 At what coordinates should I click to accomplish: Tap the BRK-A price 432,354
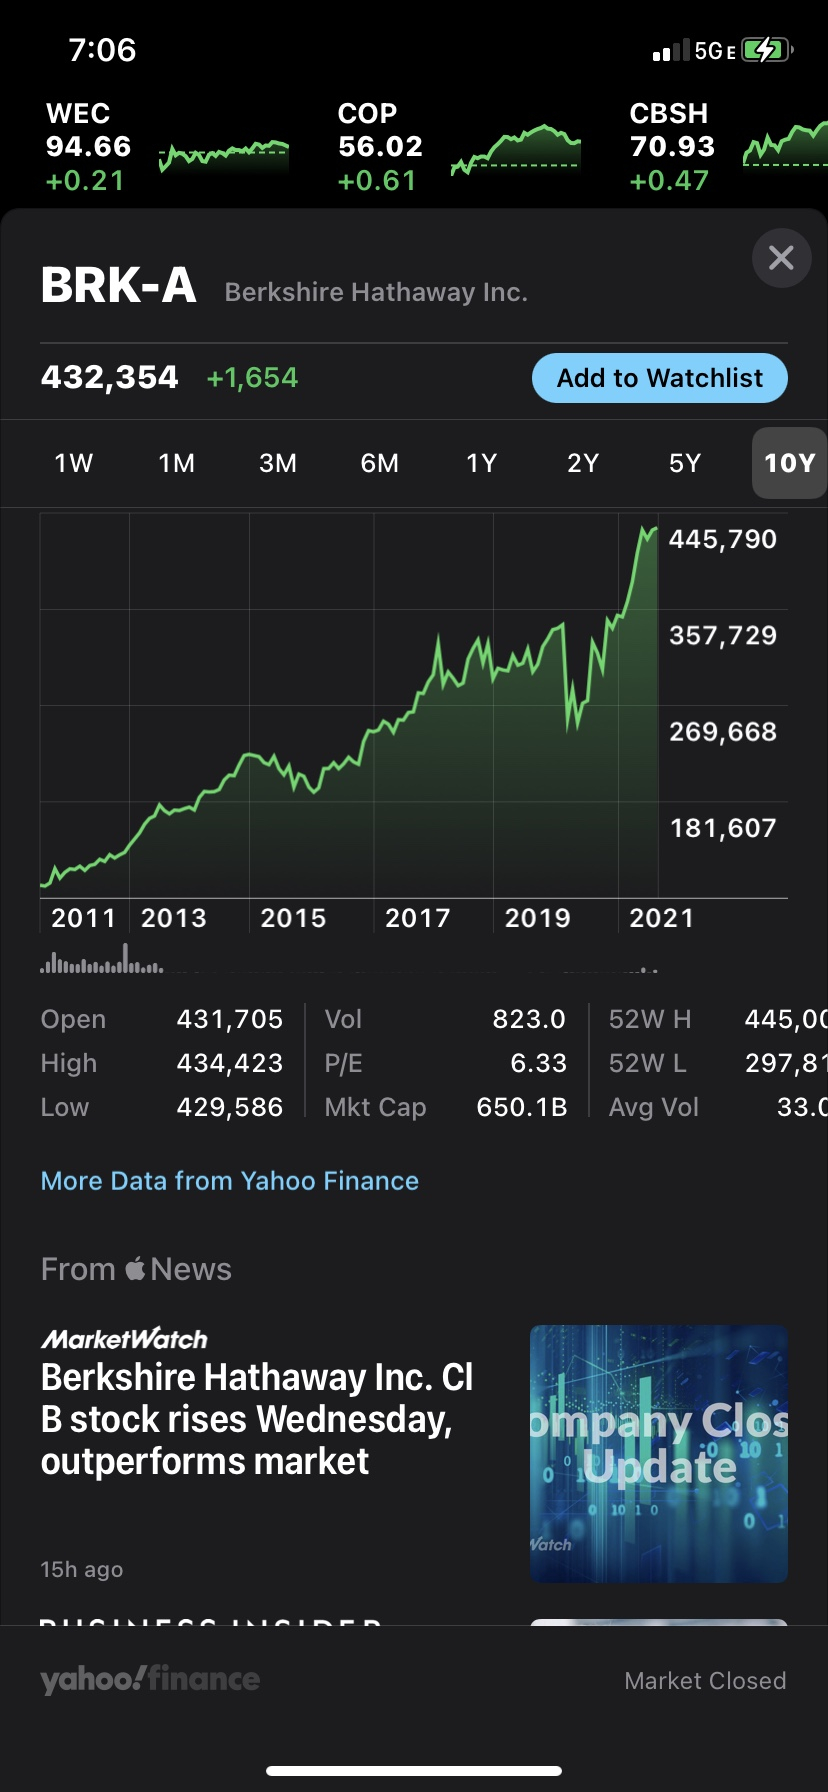(110, 377)
